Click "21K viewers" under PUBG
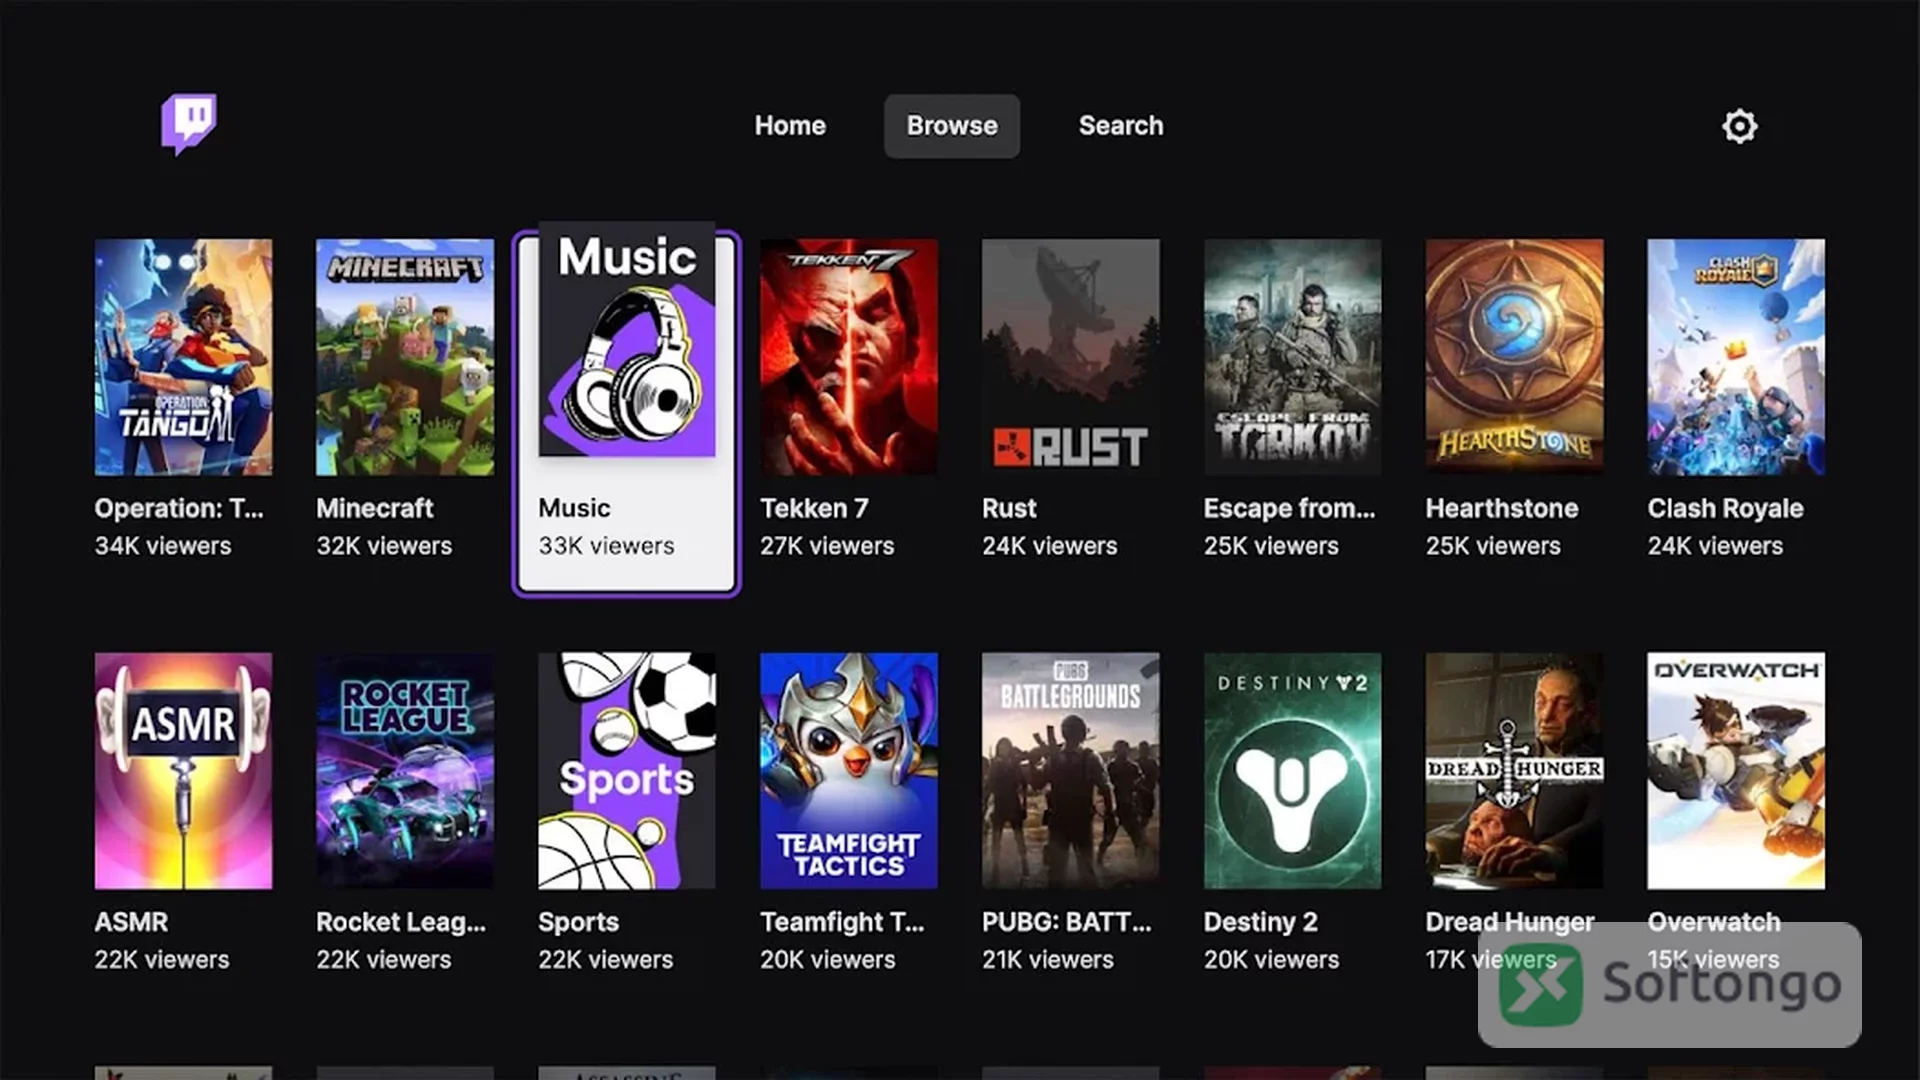 (1048, 960)
